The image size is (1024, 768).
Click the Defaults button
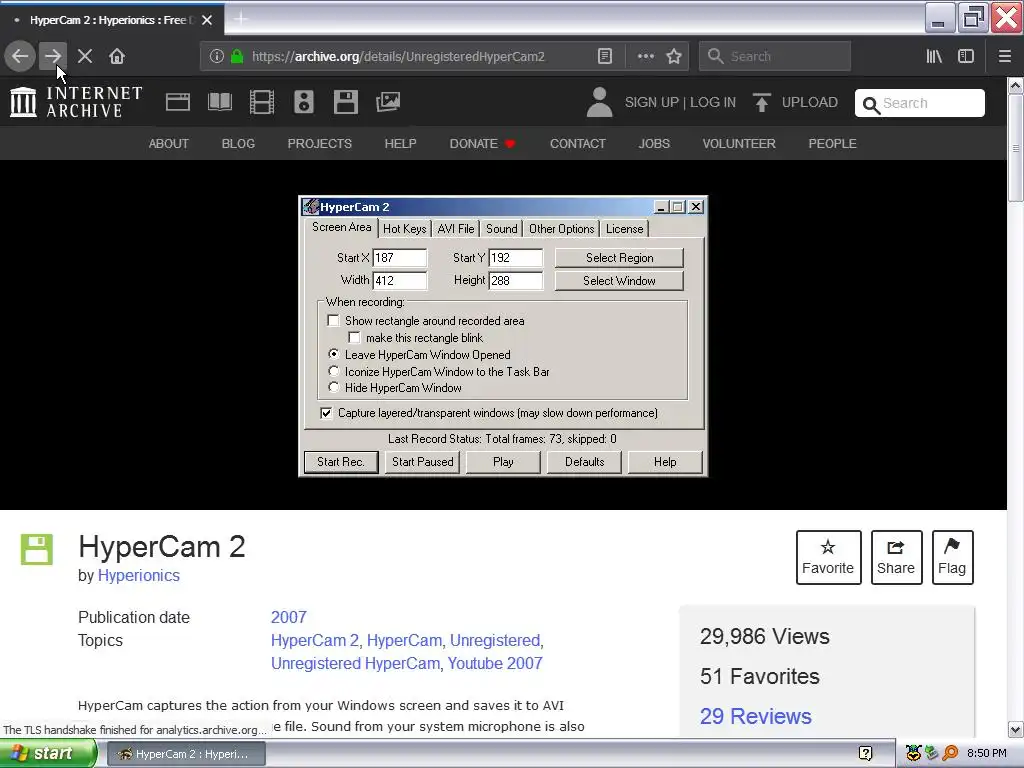tap(584, 462)
